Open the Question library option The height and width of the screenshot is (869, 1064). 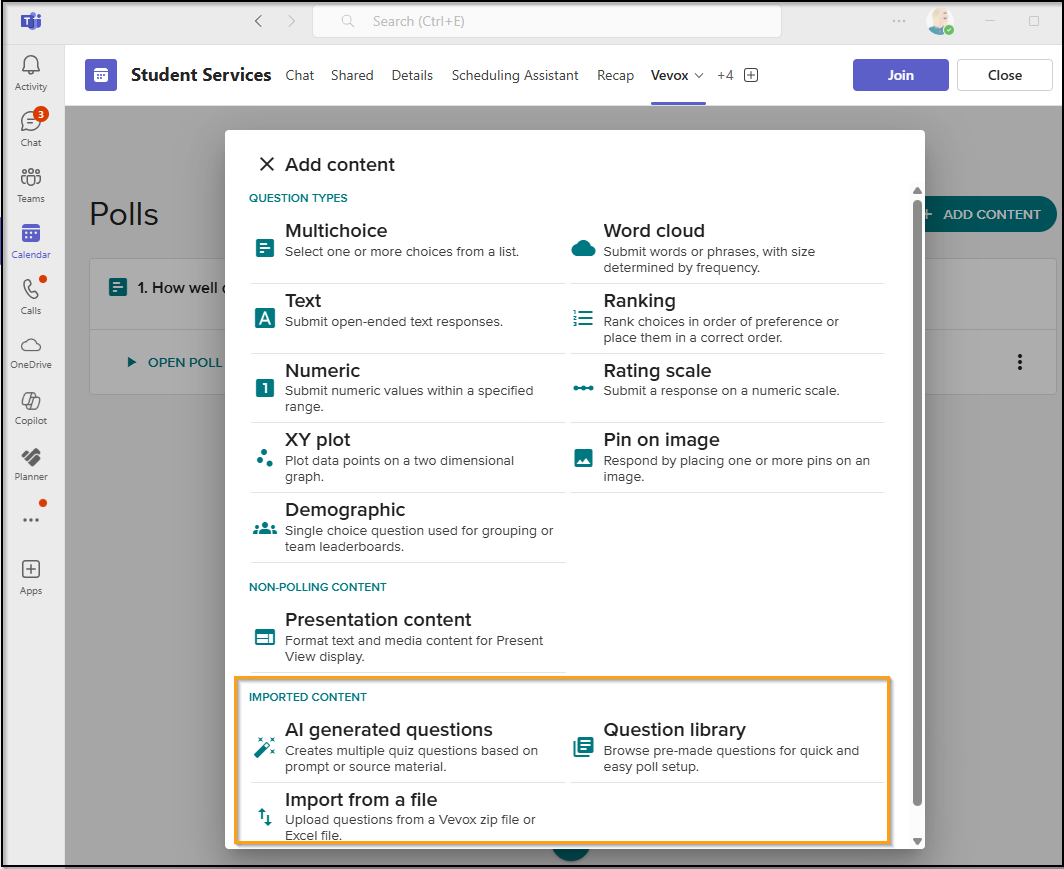coord(727,748)
